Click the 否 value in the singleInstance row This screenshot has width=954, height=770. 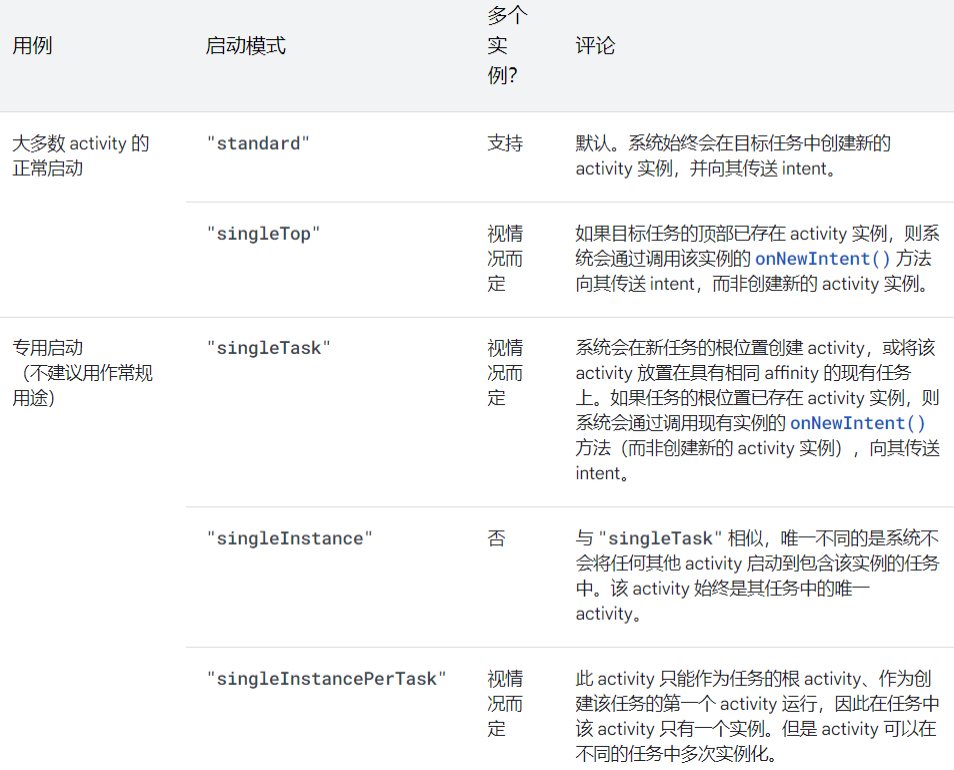coord(496,538)
